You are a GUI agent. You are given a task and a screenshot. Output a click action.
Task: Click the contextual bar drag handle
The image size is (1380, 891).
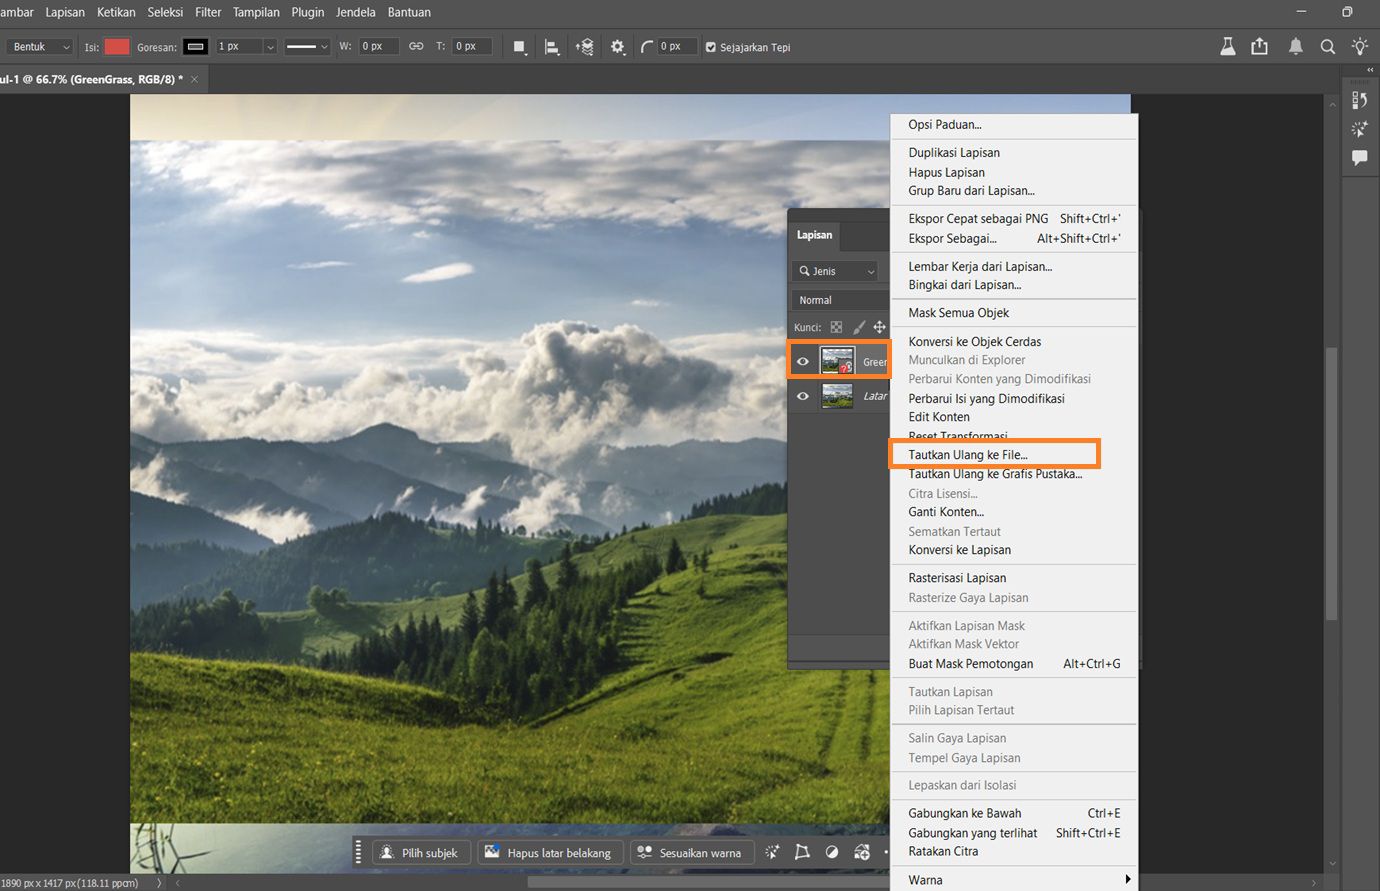tap(359, 852)
